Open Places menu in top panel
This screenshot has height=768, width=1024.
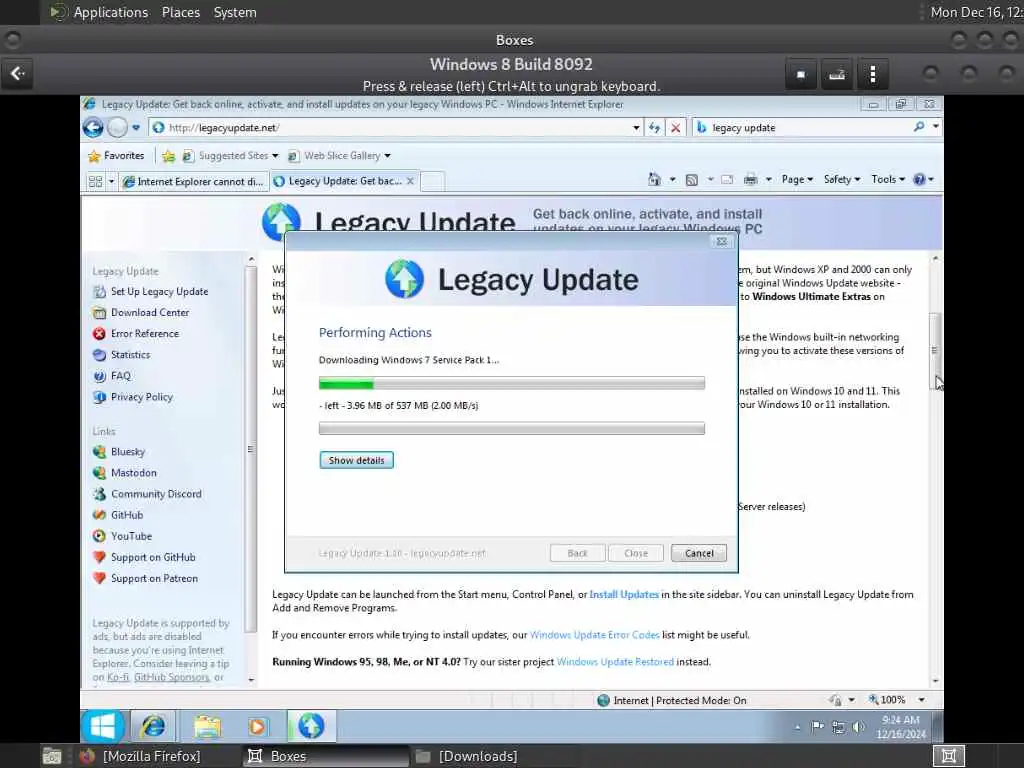tap(181, 12)
